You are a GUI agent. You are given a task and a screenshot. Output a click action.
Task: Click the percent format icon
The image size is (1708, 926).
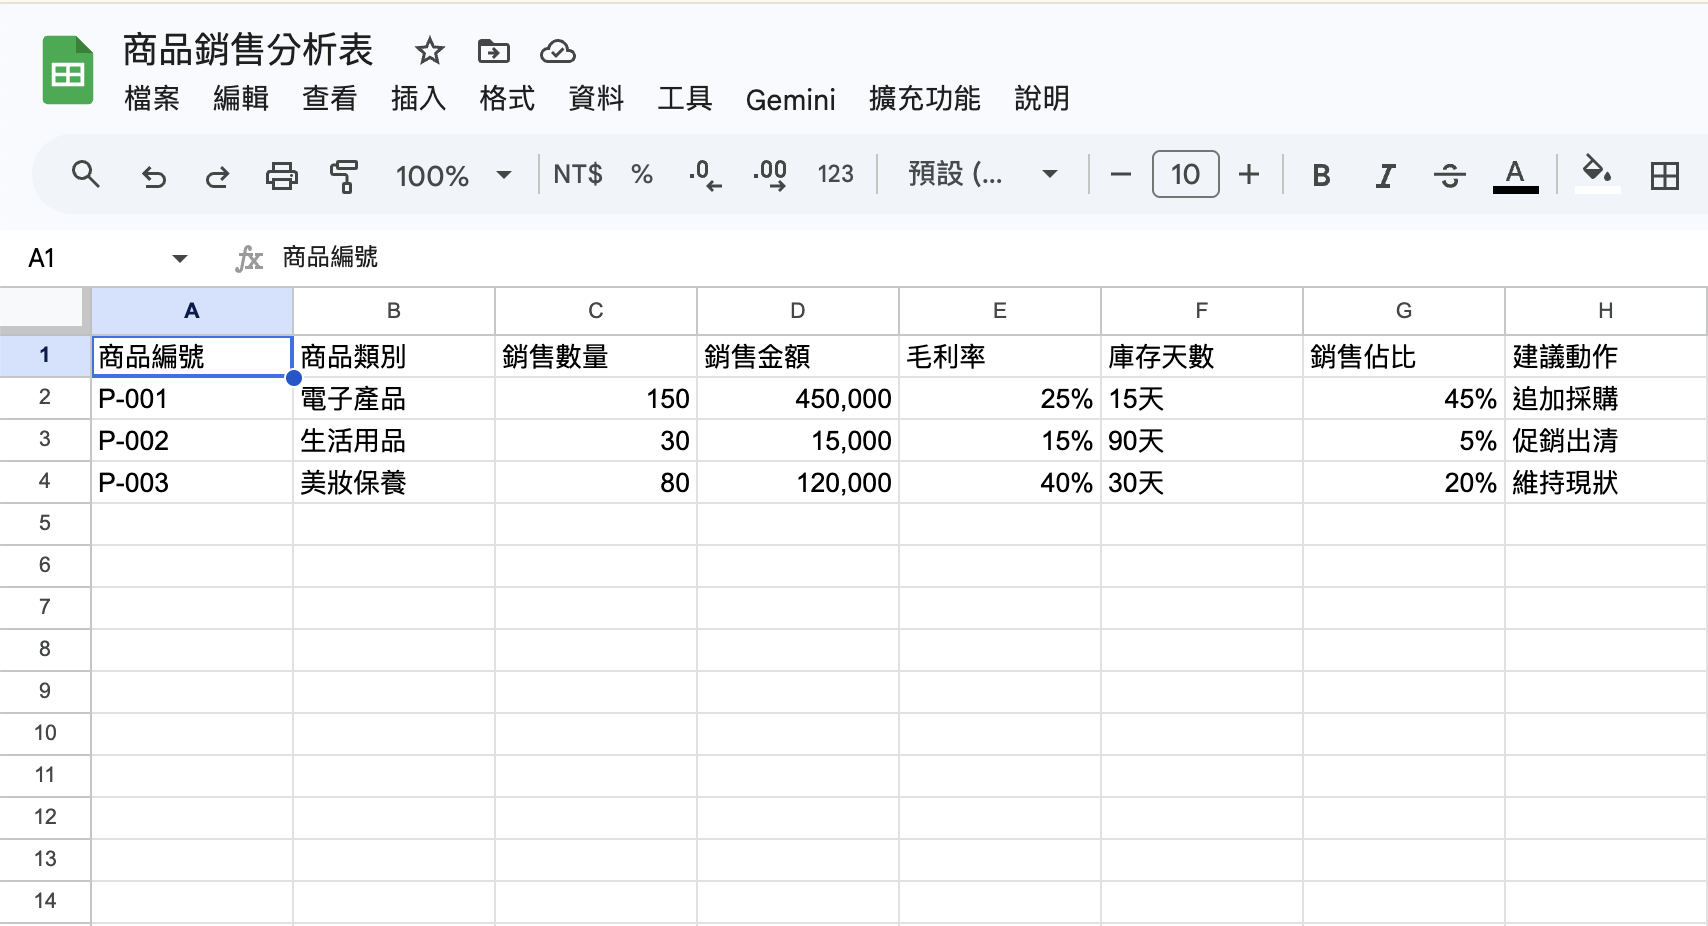[x=641, y=174]
